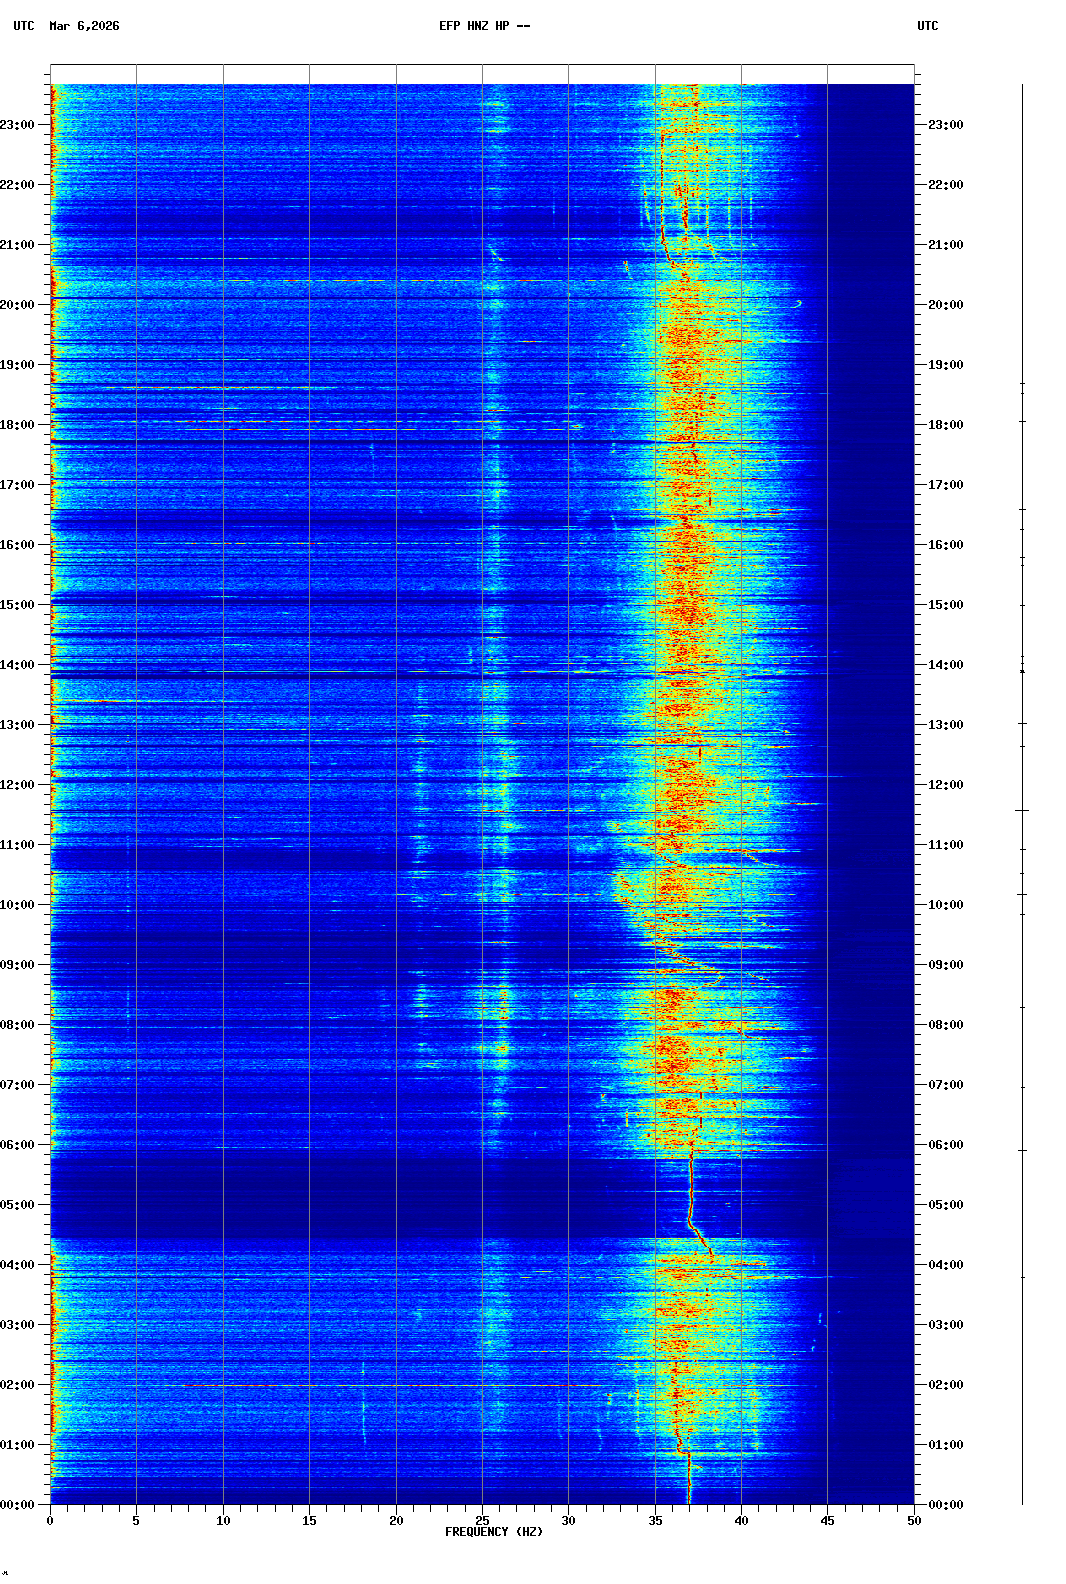
Task: Click the 50 Hz frequency tick label
Action: (x=914, y=1521)
